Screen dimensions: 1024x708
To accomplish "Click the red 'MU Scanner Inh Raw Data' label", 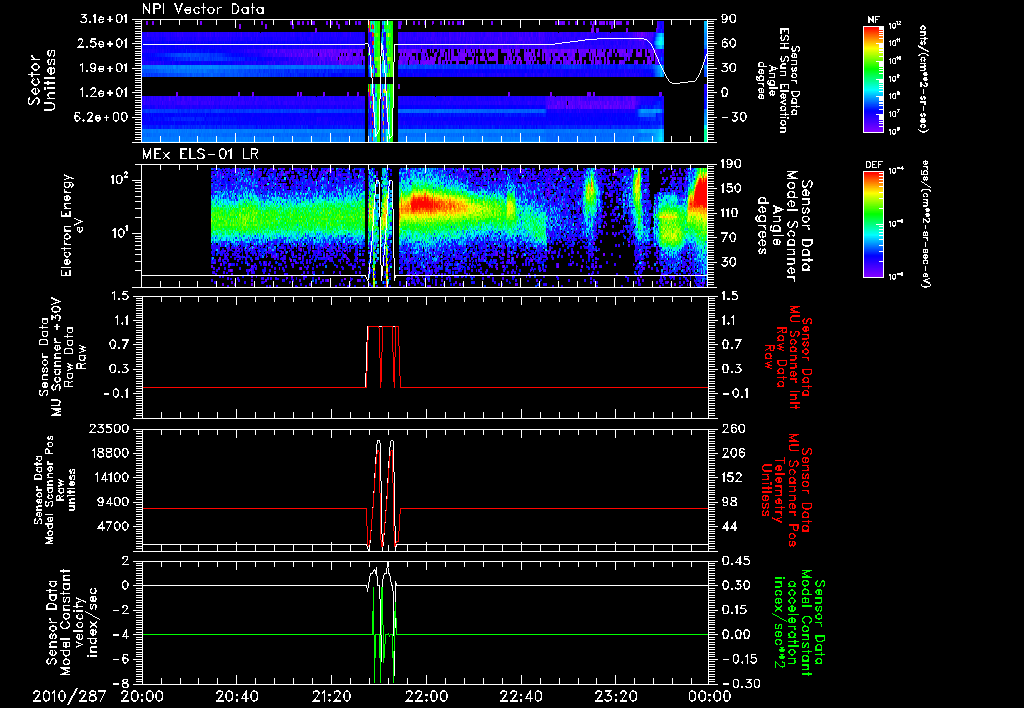I will 788,356.
